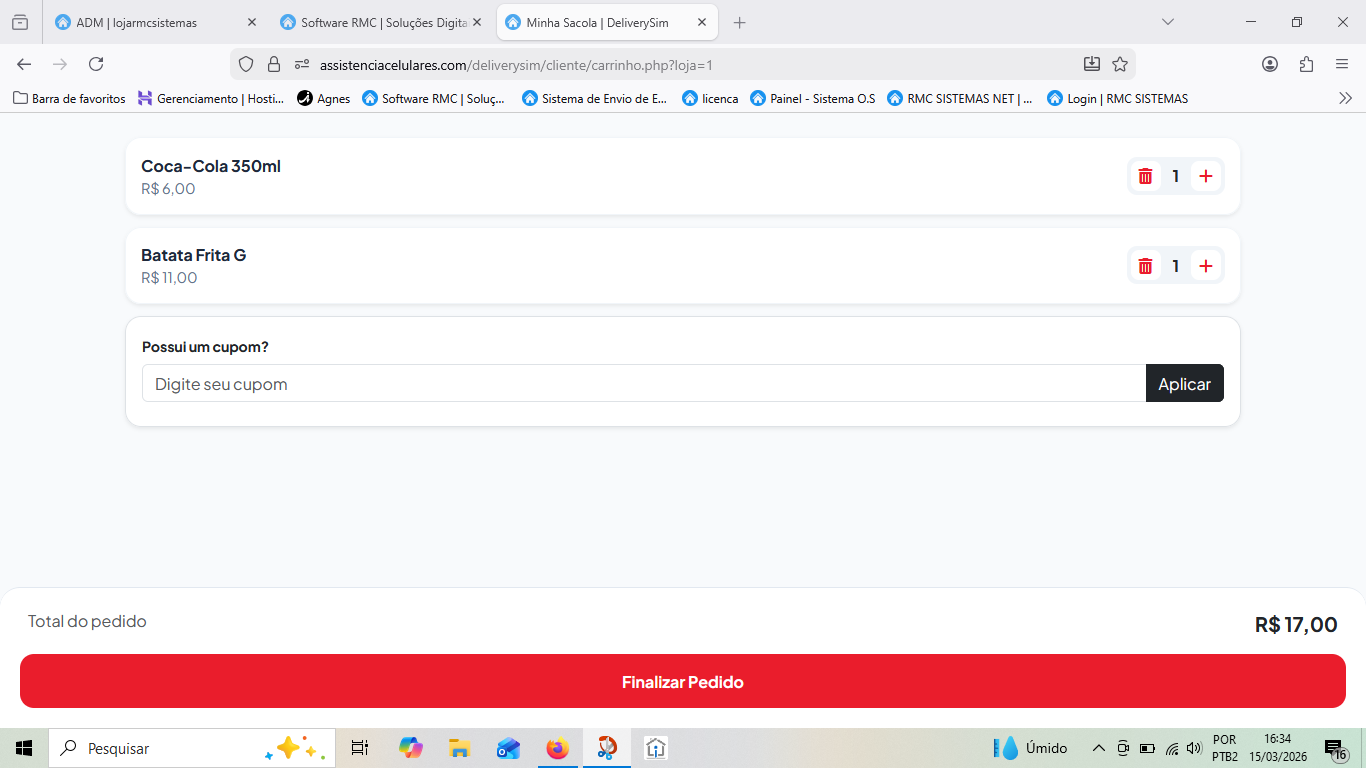Screen dimensions: 1366x768
Task: Open the extensions puzzle icon
Action: [x=1306, y=64]
